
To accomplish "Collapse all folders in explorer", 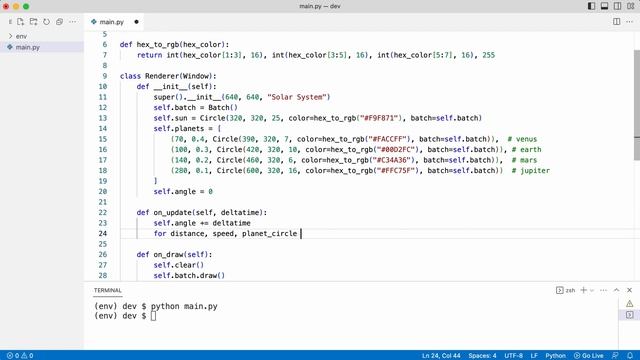I will point(60,22).
